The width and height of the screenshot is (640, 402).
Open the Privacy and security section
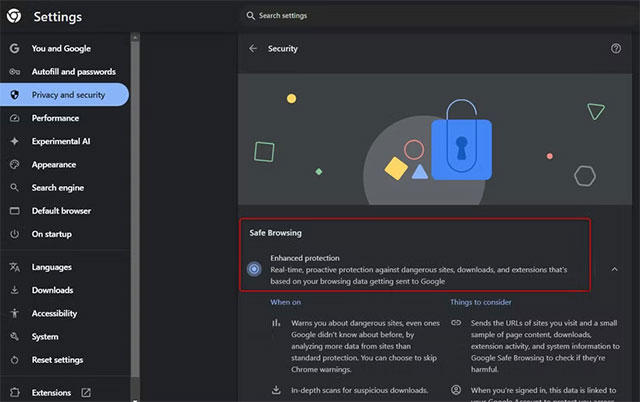pyautogui.click(x=64, y=95)
